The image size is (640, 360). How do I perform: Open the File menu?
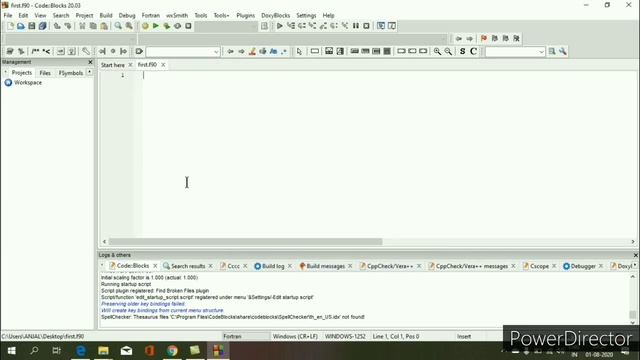pyautogui.click(x=8, y=16)
